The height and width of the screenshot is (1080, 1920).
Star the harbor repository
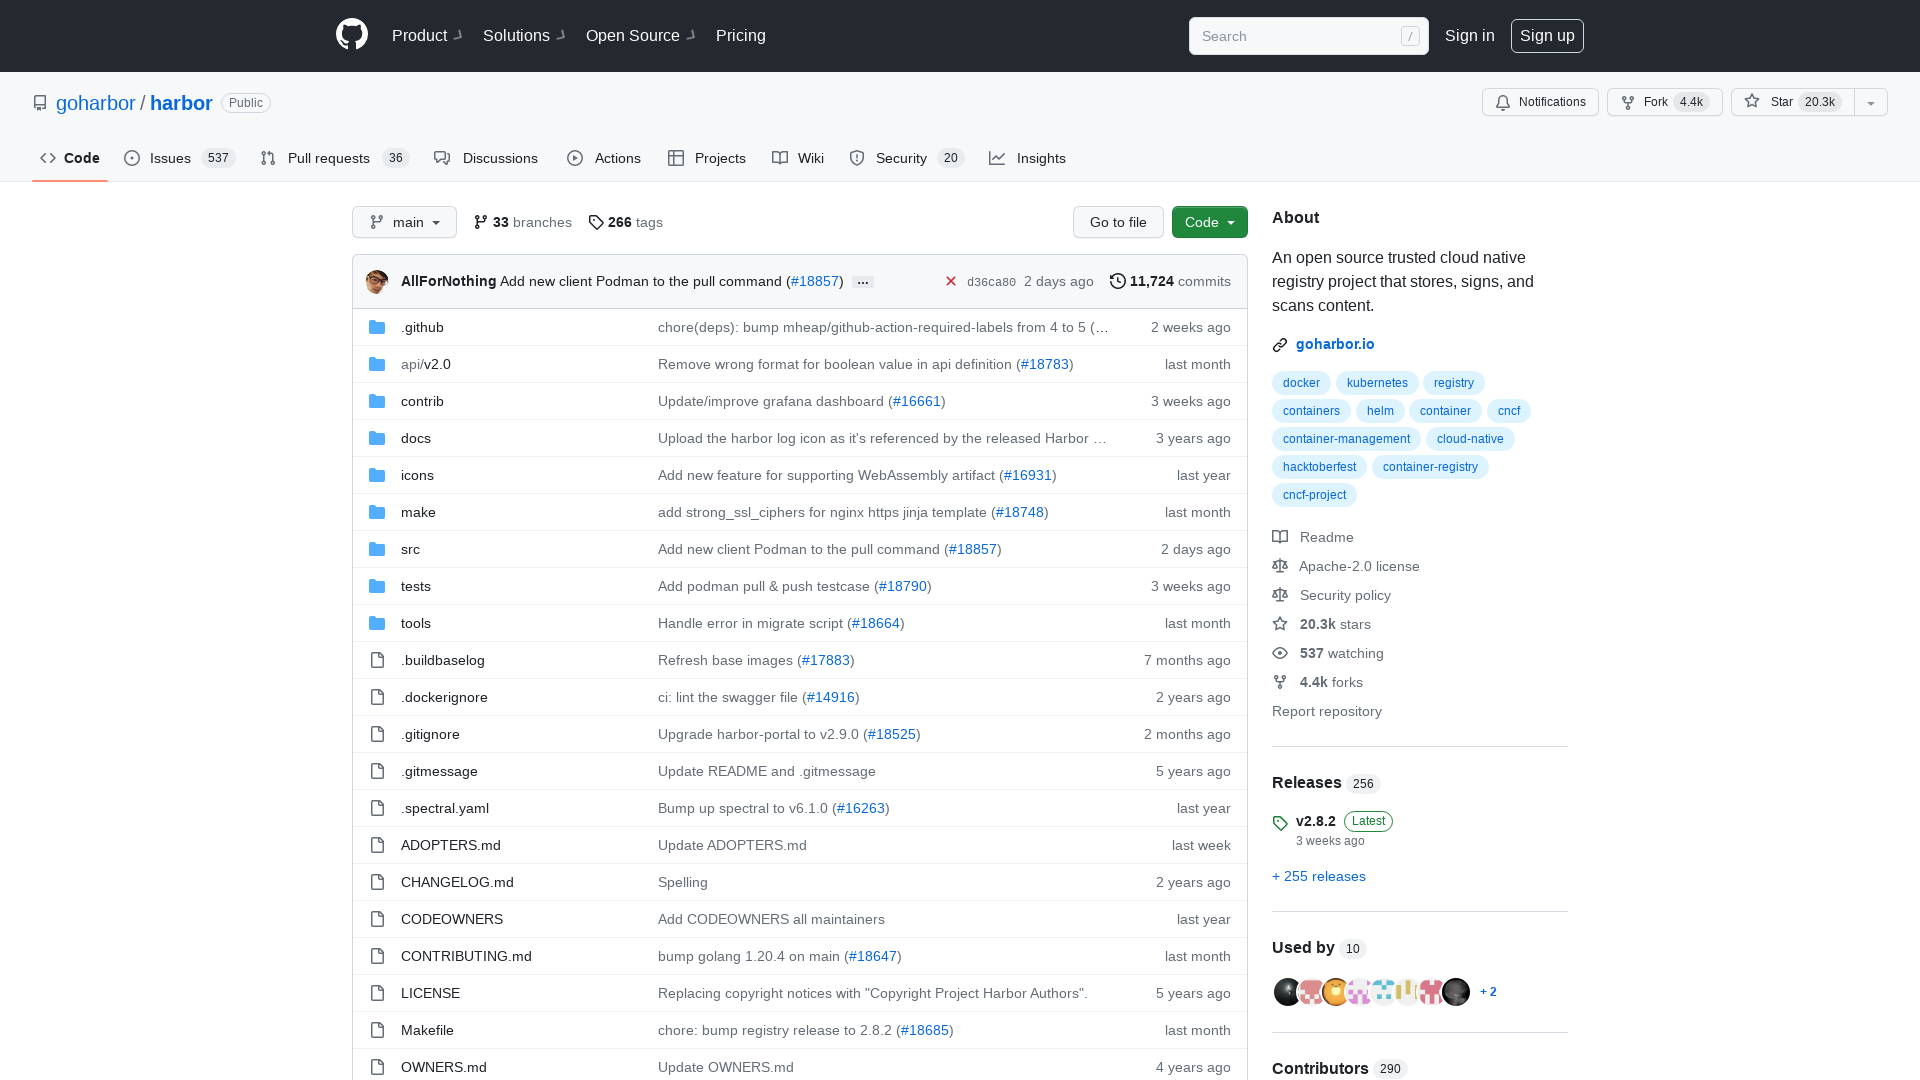click(x=1793, y=102)
